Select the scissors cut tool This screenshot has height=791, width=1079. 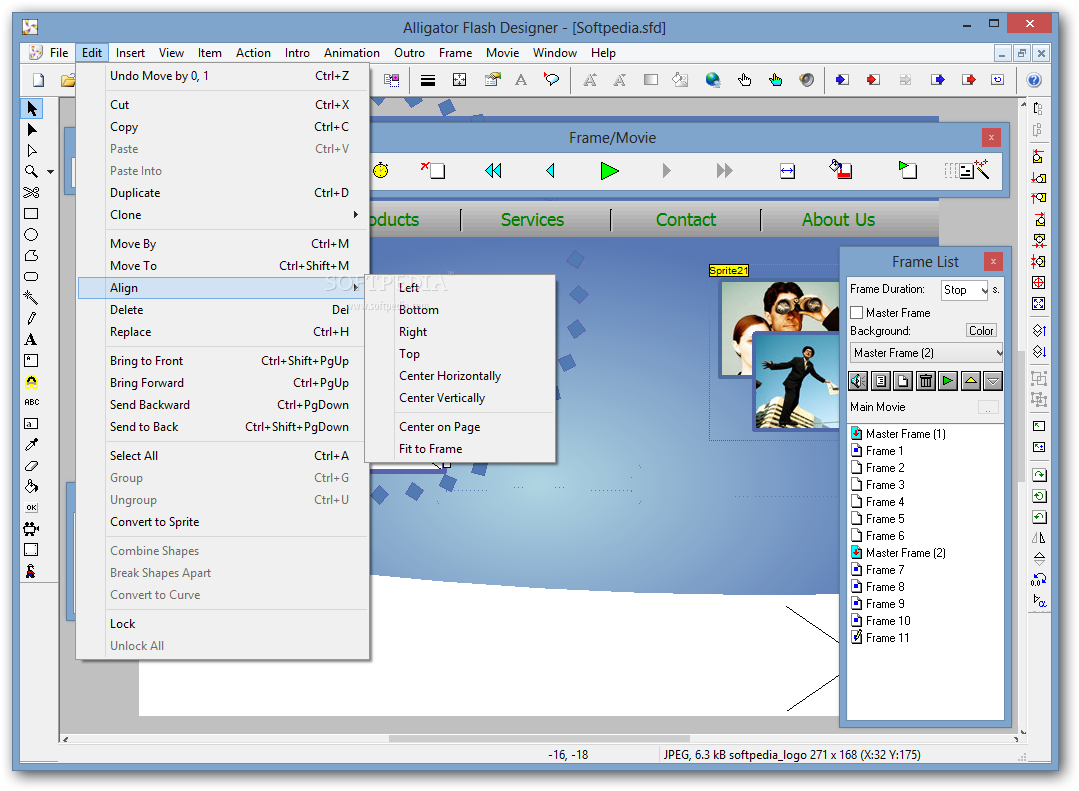31,193
